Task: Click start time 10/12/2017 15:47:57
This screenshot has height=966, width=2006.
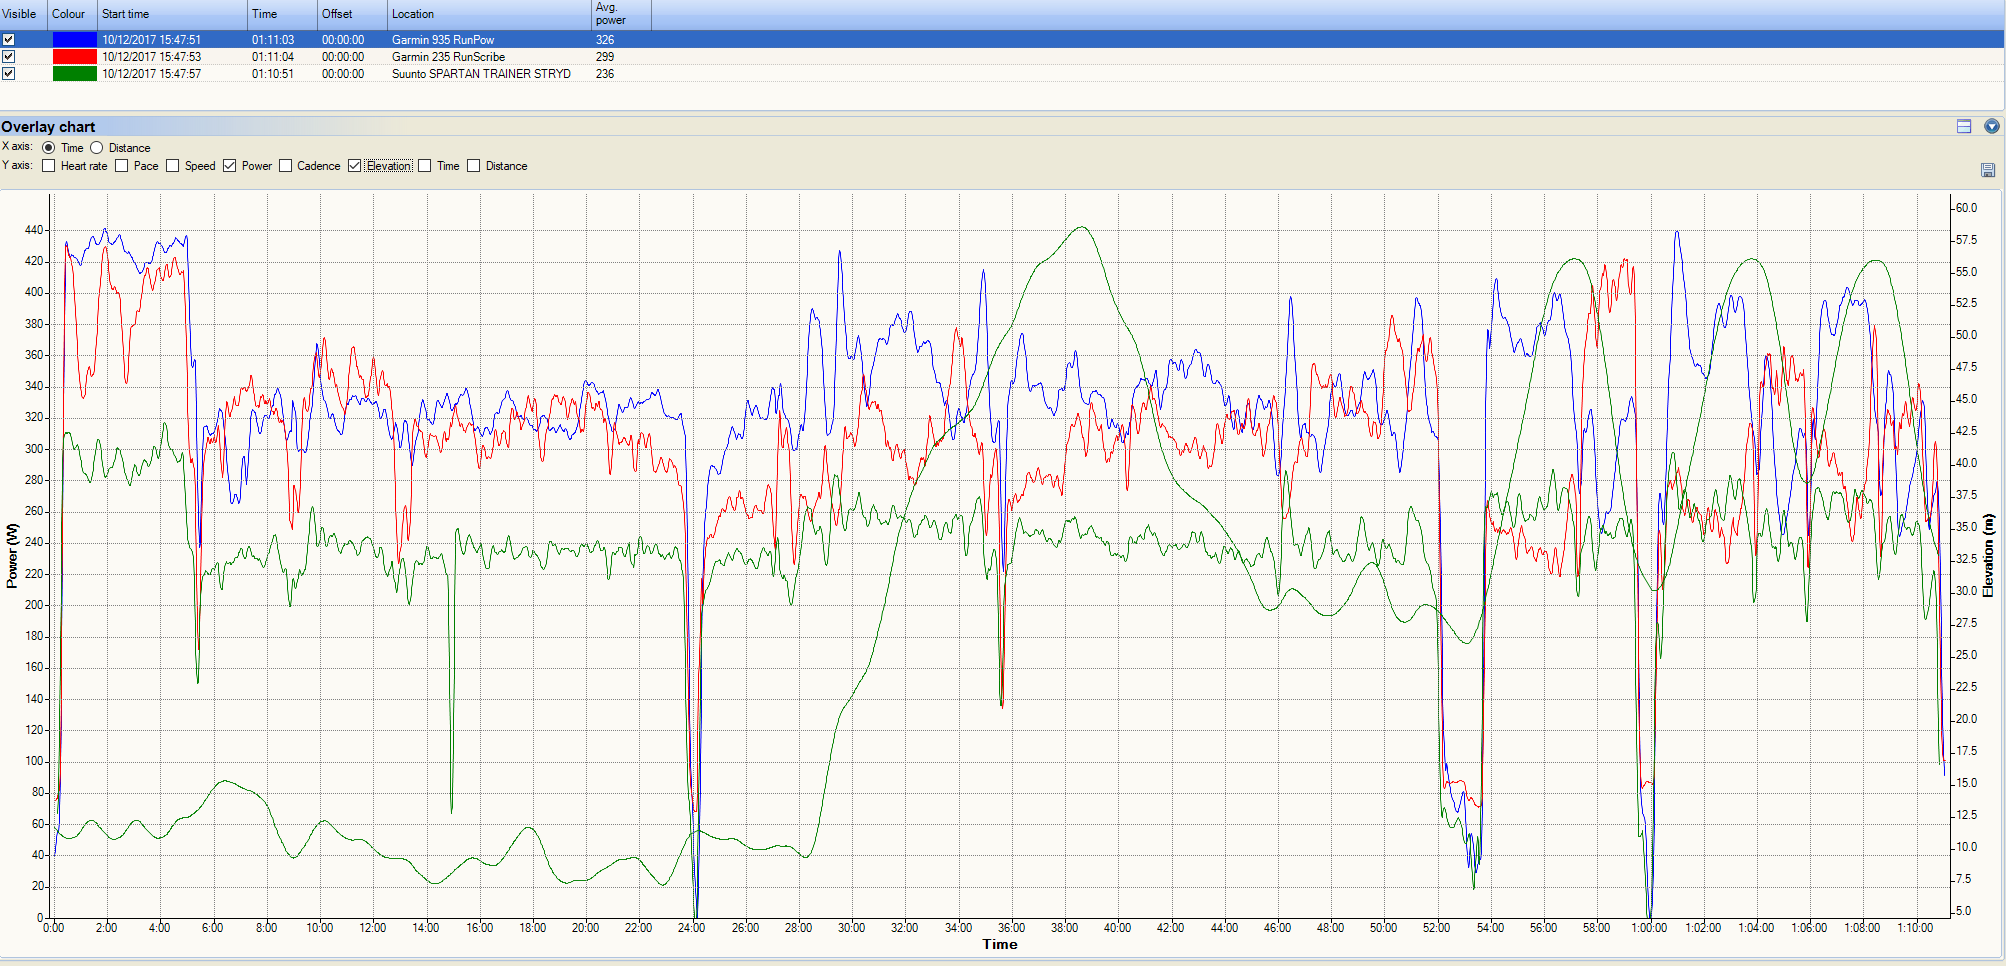Action: point(151,74)
